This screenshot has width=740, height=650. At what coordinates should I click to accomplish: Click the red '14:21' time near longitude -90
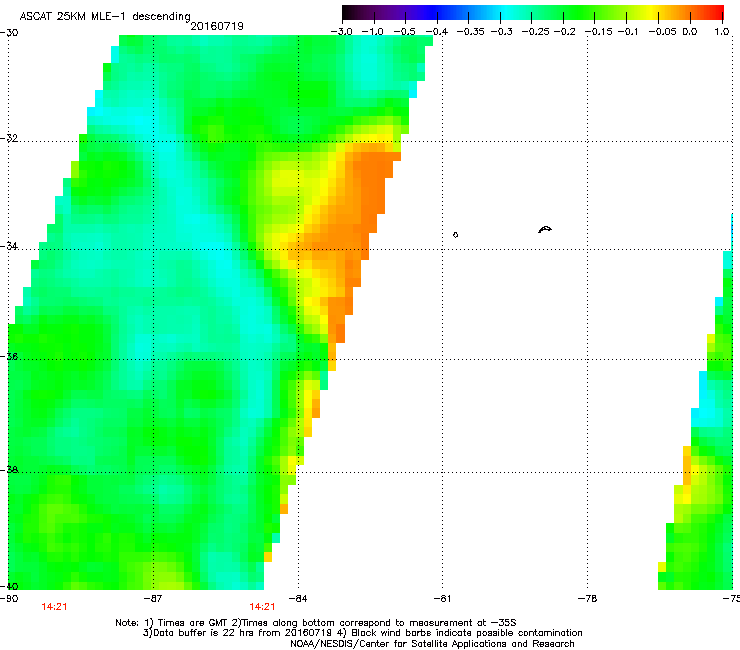54,607
